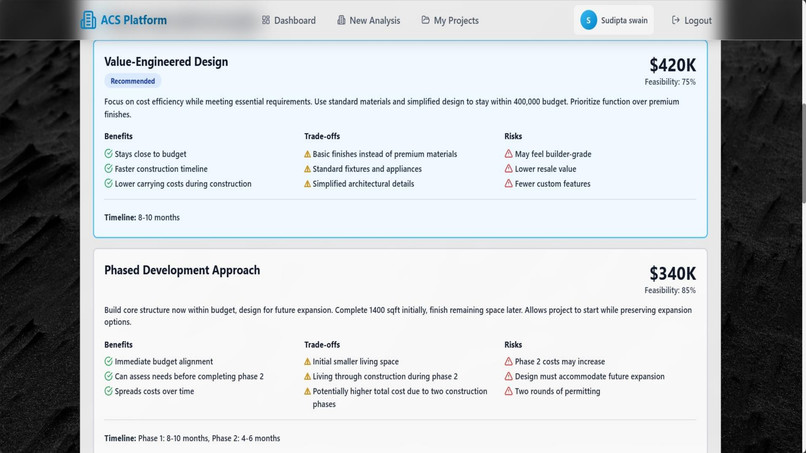Open the ACS Platform home link
The image size is (806, 453).
point(124,20)
